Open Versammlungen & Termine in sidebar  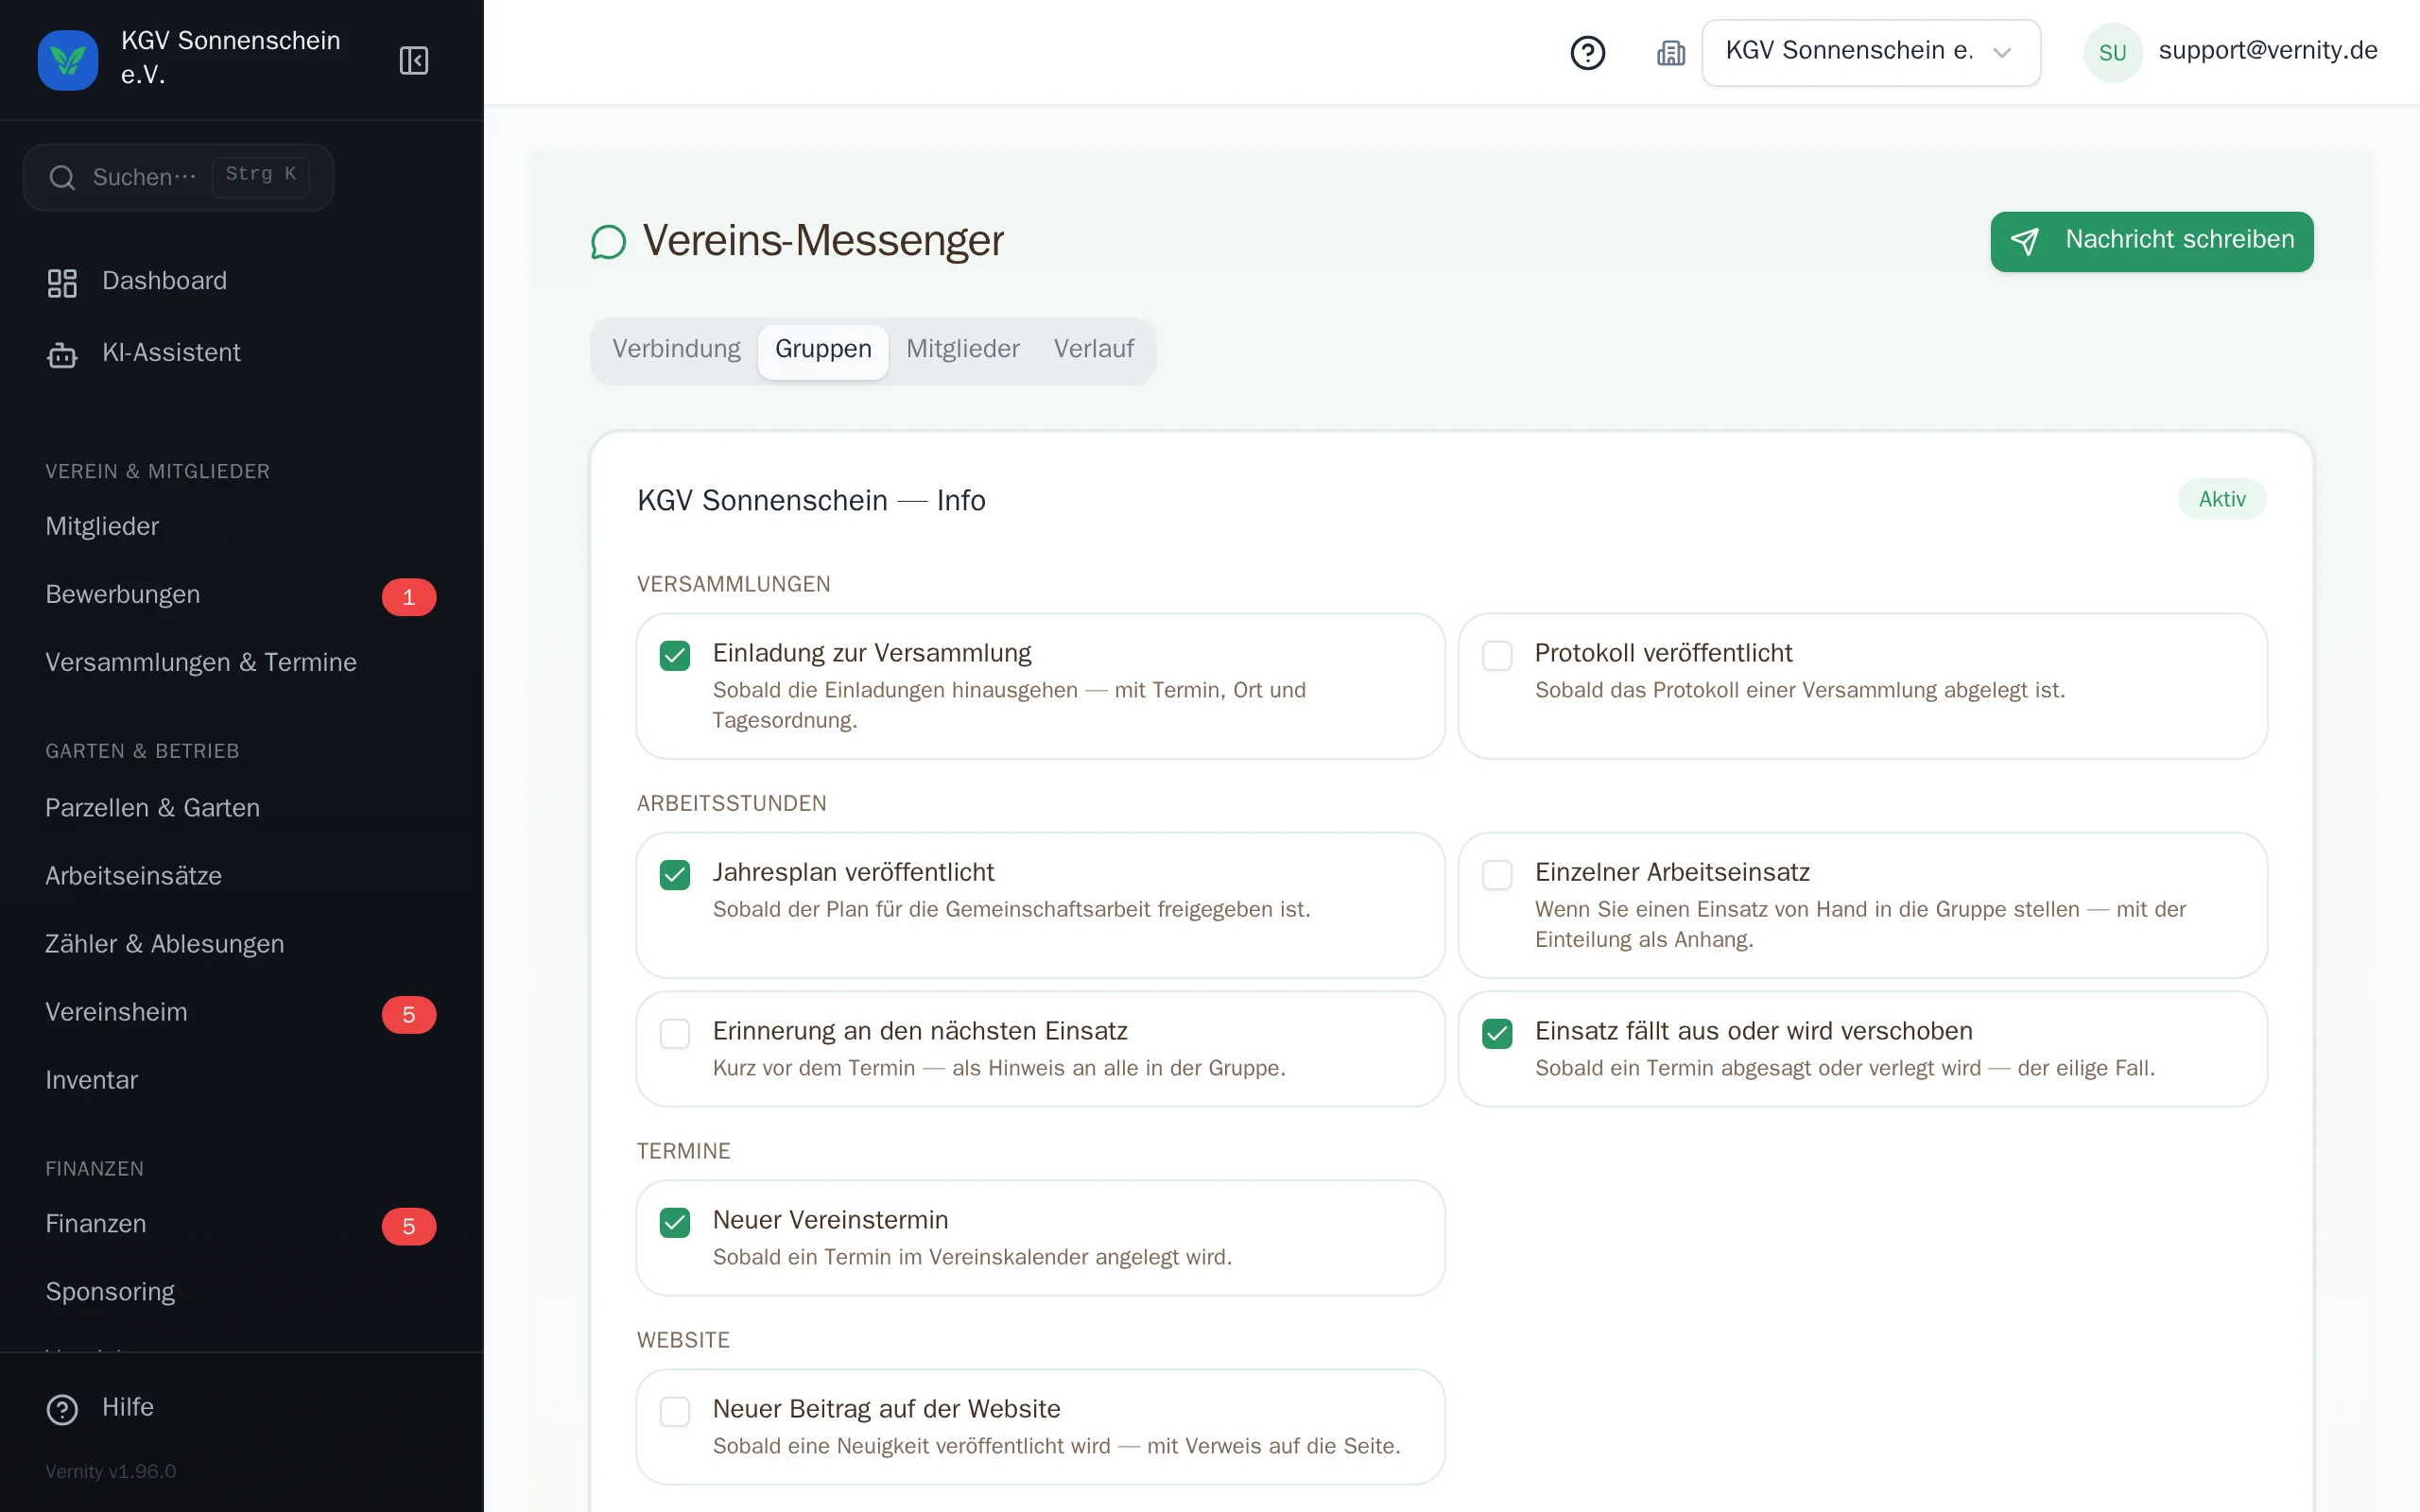click(201, 662)
